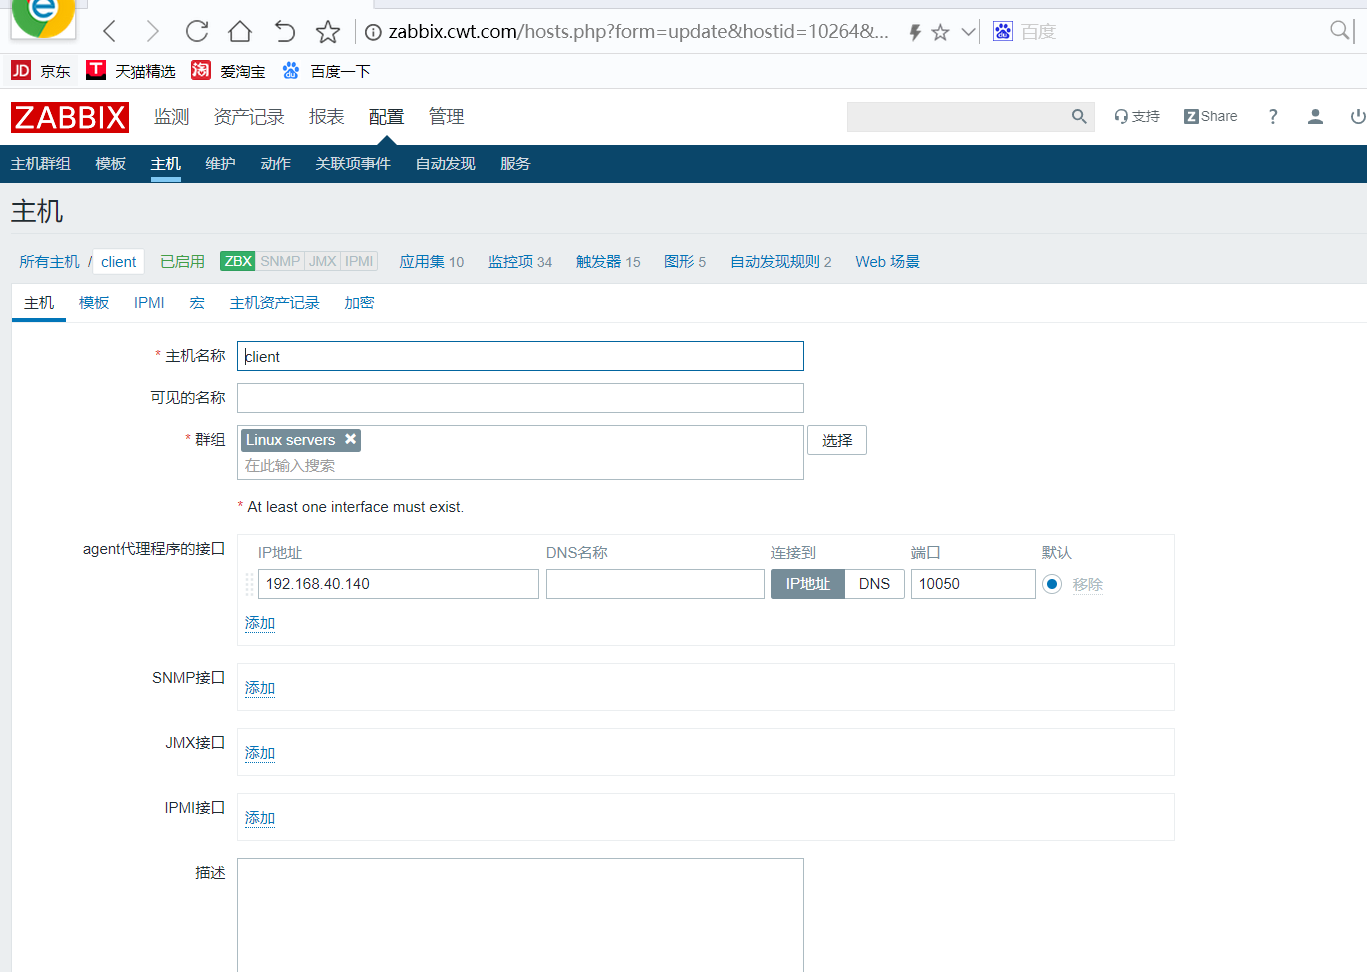This screenshot has width=1367, height=972.
Task: Click the 所有主机 breadcrumb link
Action: coord(49,262)
